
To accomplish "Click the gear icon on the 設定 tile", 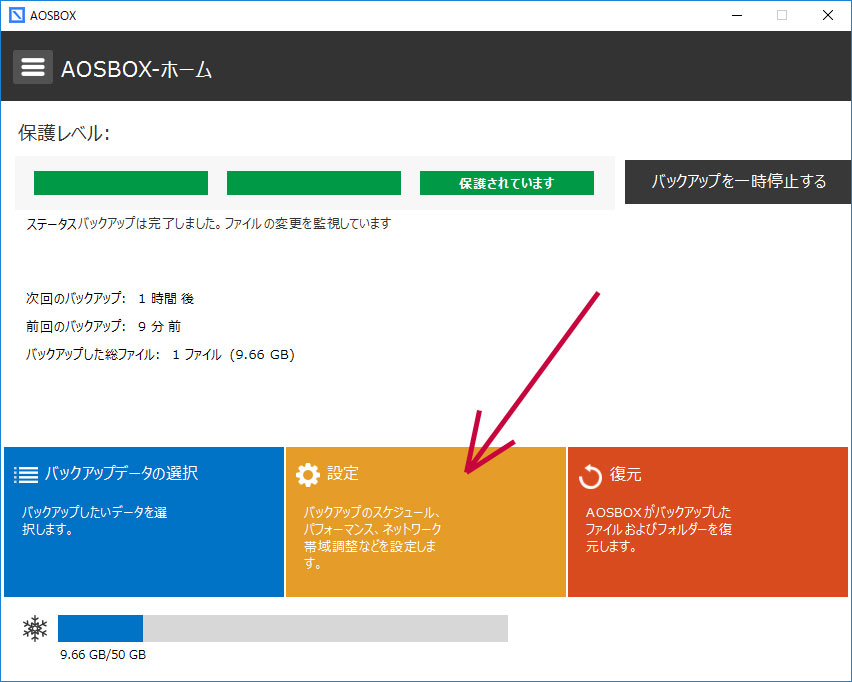I will [x=308, y=474].
